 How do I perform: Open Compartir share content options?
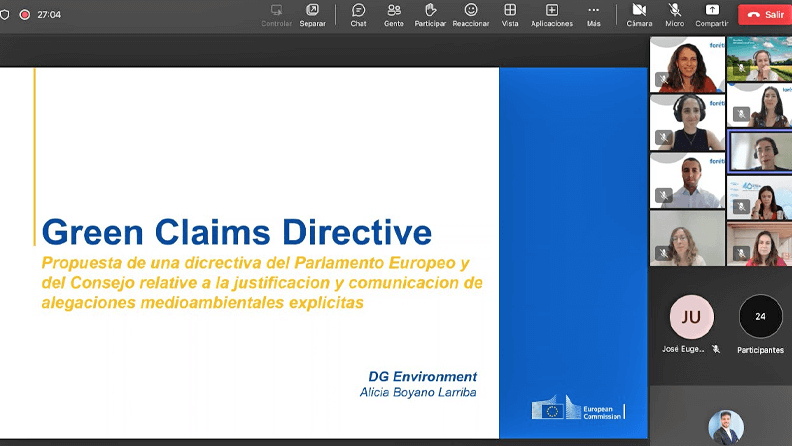point(712,15)
